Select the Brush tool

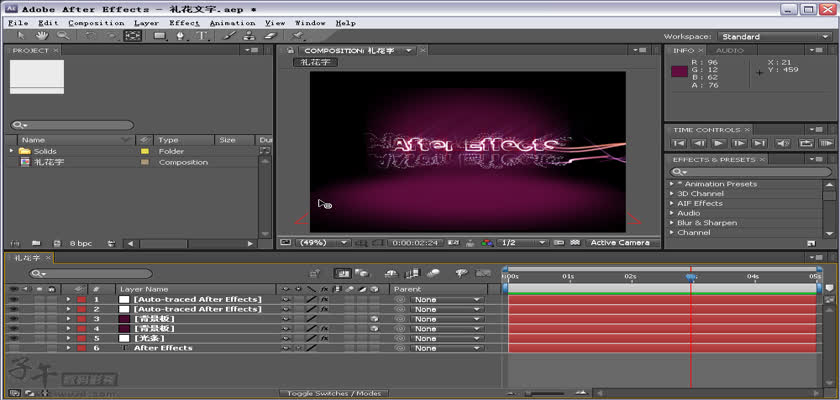[229, 36]
